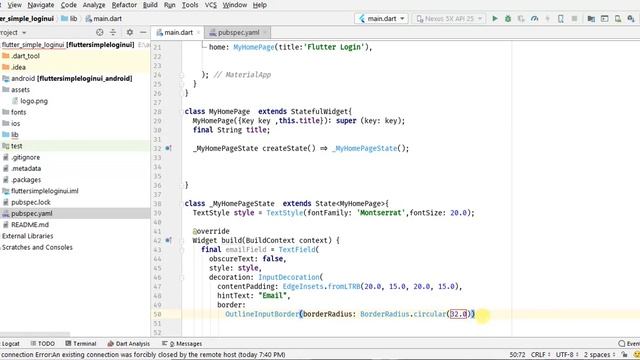This screenshot has height=360, width=640.
Task: Click the Run with Coverage icon
Action: point(521,19)
